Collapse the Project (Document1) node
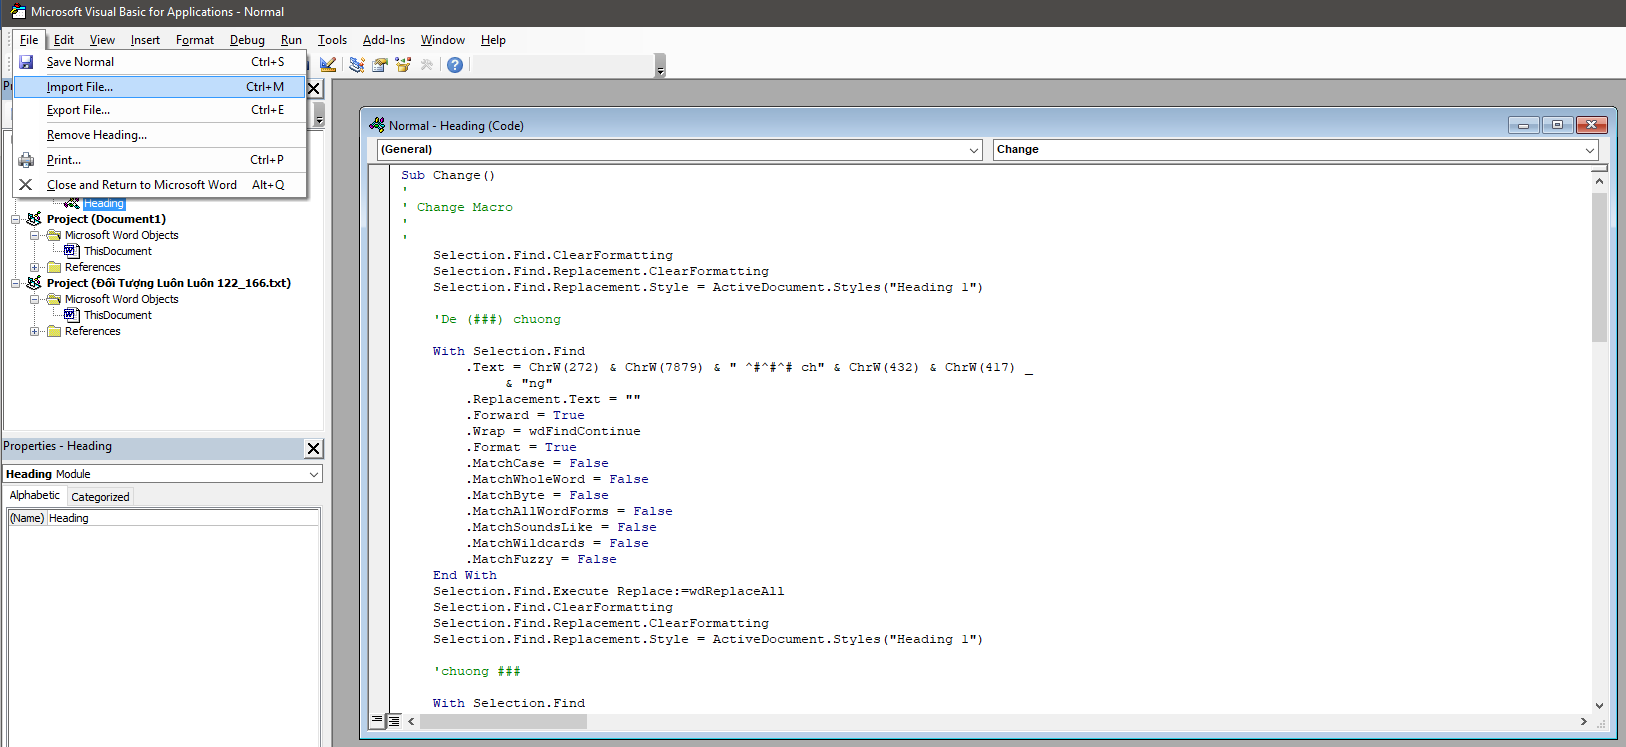 [x=16, y=219]
